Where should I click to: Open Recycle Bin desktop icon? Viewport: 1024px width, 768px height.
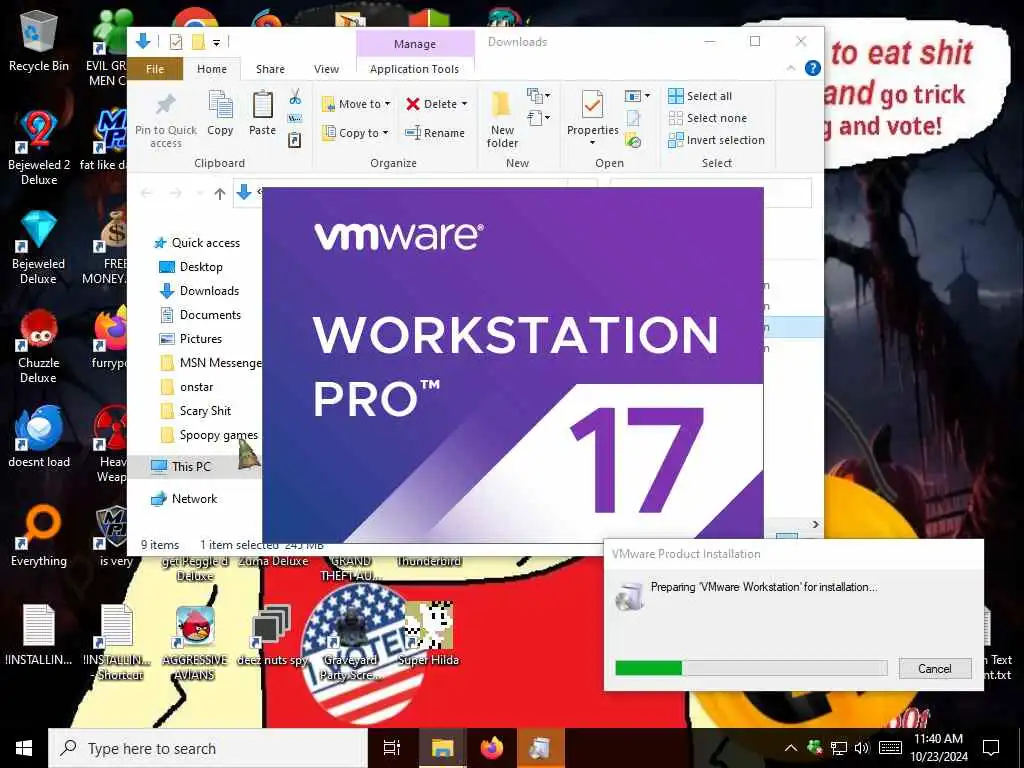click(39, 42)
